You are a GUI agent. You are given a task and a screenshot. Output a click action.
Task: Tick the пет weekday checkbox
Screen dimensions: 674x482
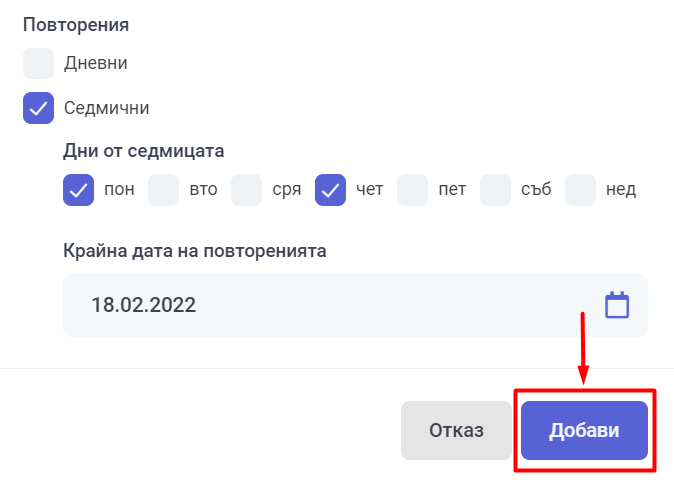pyautogui.click(x=412, y=190)
